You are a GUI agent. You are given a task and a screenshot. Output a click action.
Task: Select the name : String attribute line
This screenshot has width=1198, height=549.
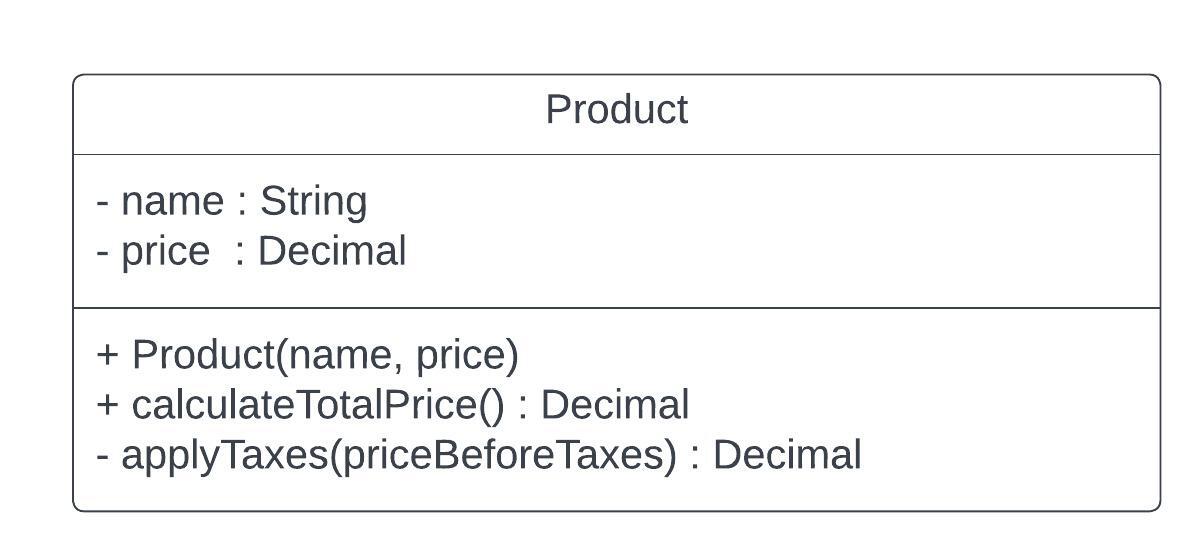(x=232, y=202)
